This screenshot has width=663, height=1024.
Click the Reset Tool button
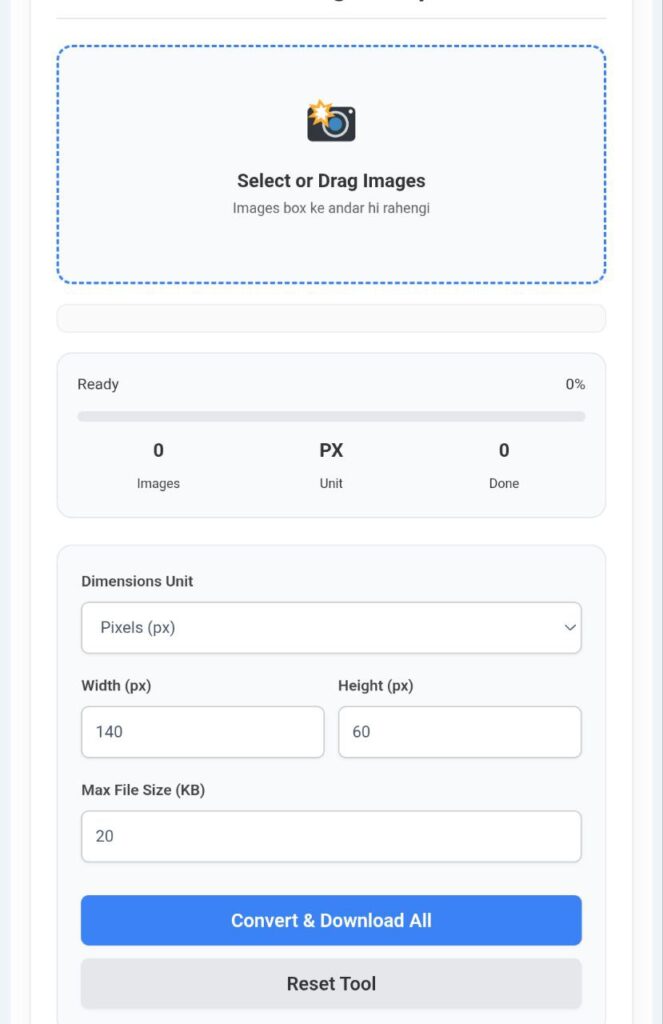[x=331, y=983]
